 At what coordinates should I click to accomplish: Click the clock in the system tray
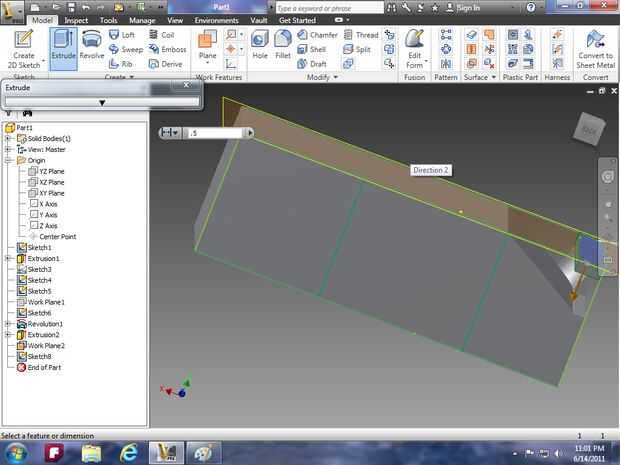pyautogui.click(x=589, y=453)
